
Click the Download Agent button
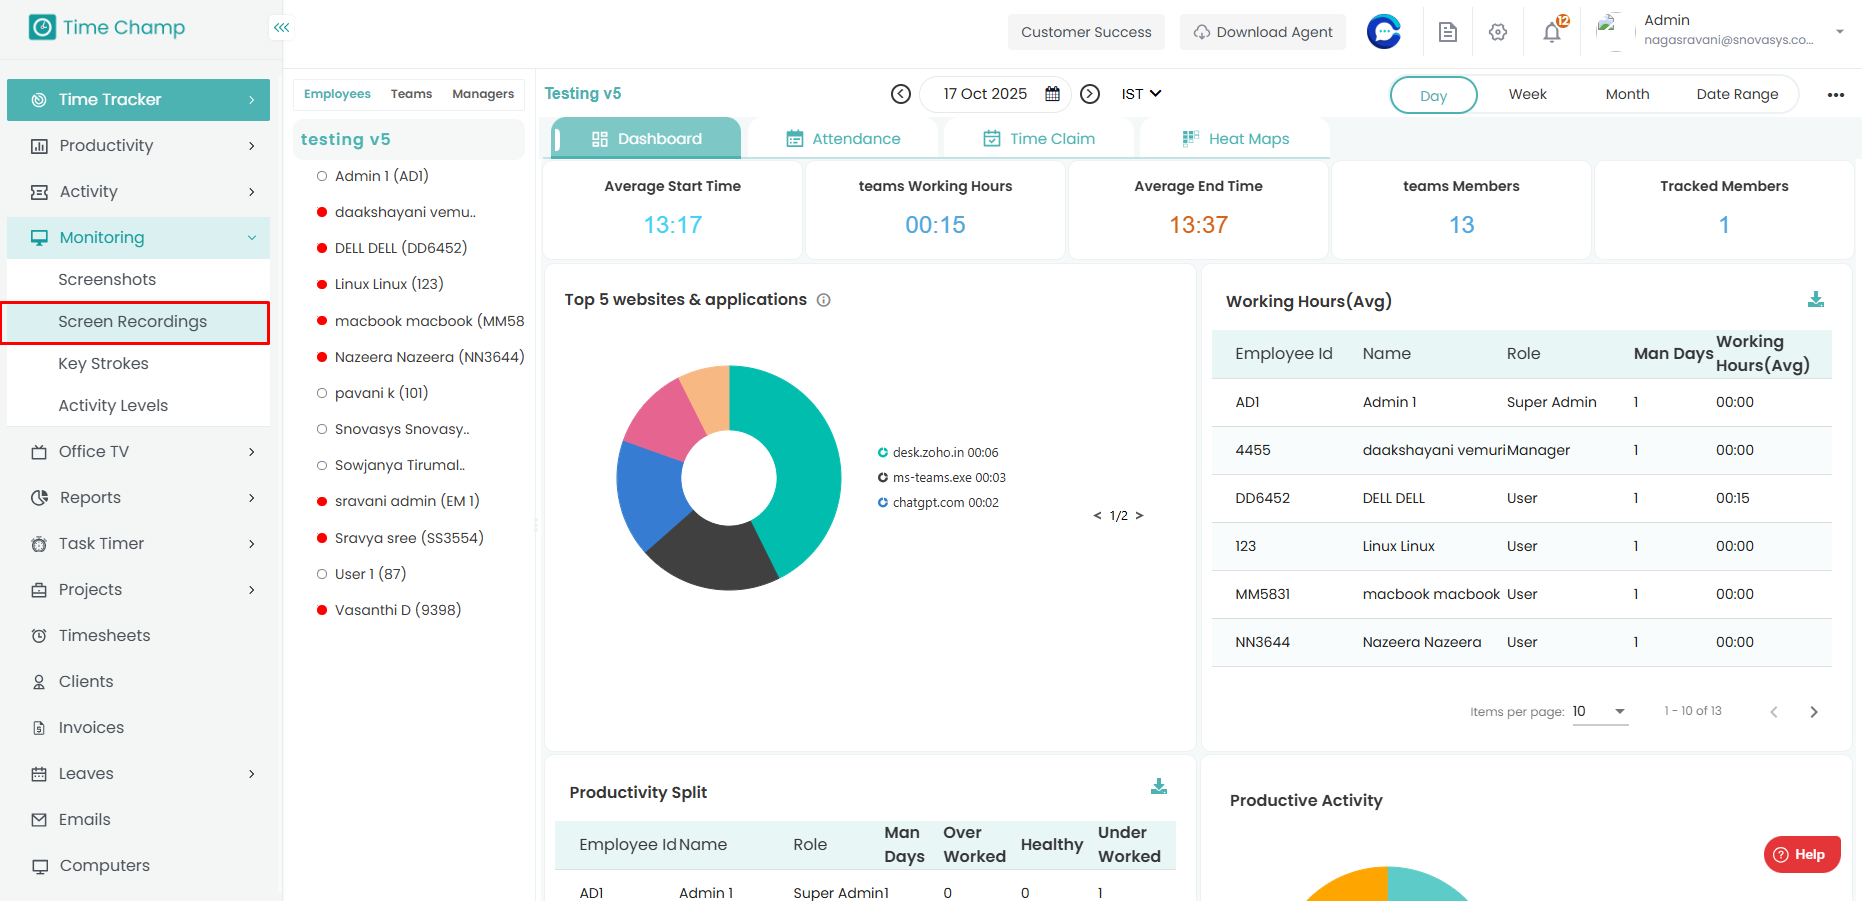click(x=1262, y=32)
